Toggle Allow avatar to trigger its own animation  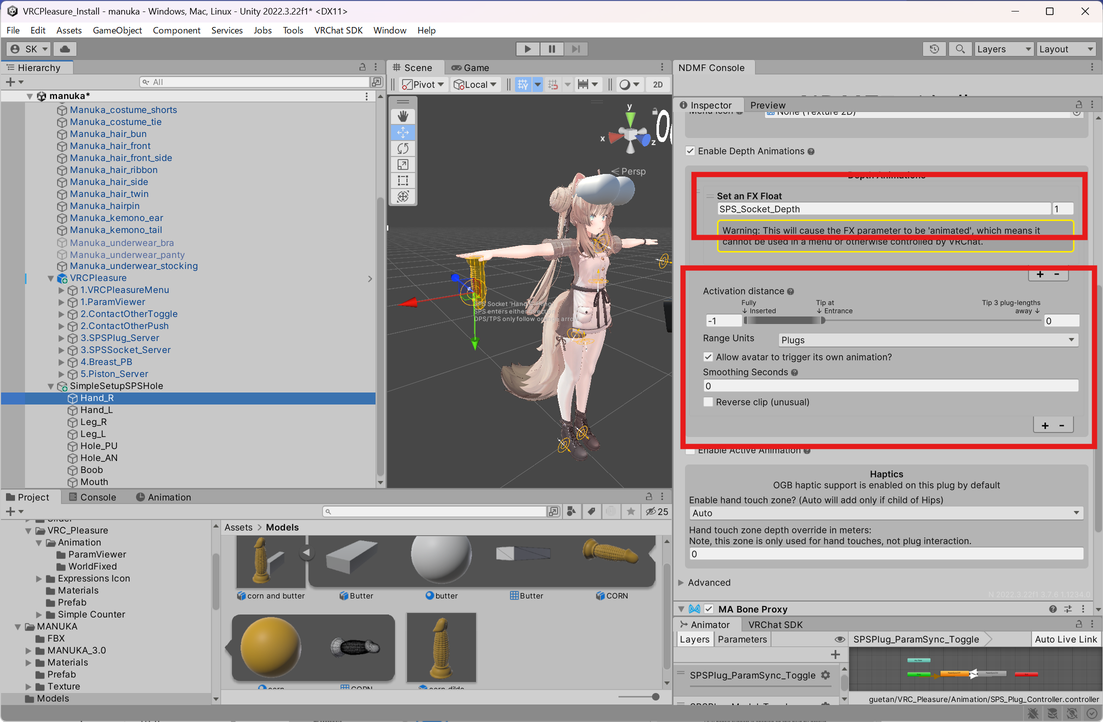click(708, 357)
